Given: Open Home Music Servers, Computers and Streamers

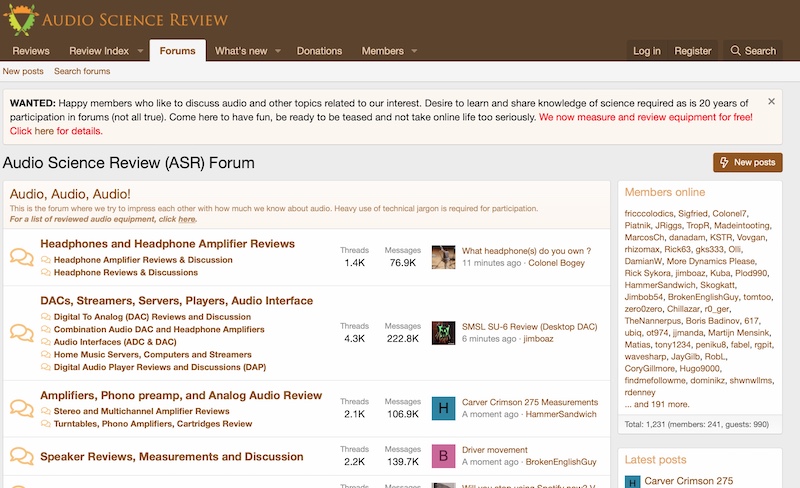Looking at the screenshot, I should (x=153, y=355).
